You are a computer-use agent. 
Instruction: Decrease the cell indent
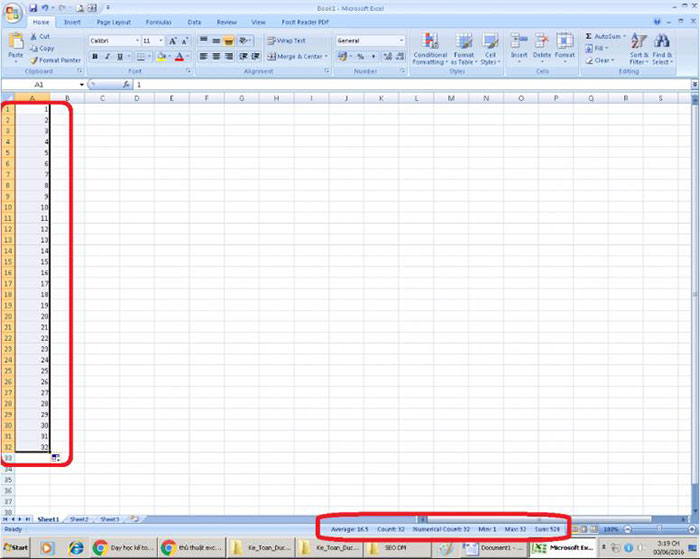pos(243,56)
